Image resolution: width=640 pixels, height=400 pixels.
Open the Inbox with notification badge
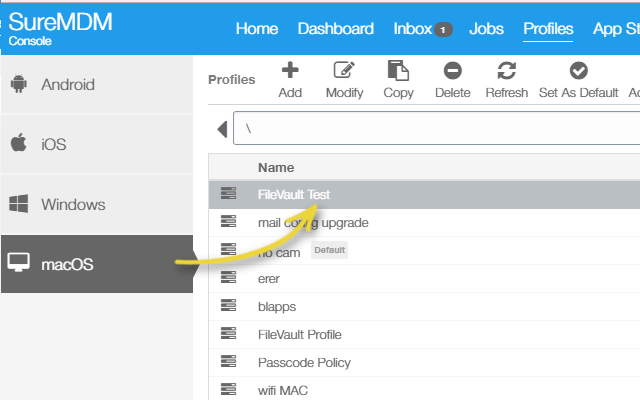[422, 29]
